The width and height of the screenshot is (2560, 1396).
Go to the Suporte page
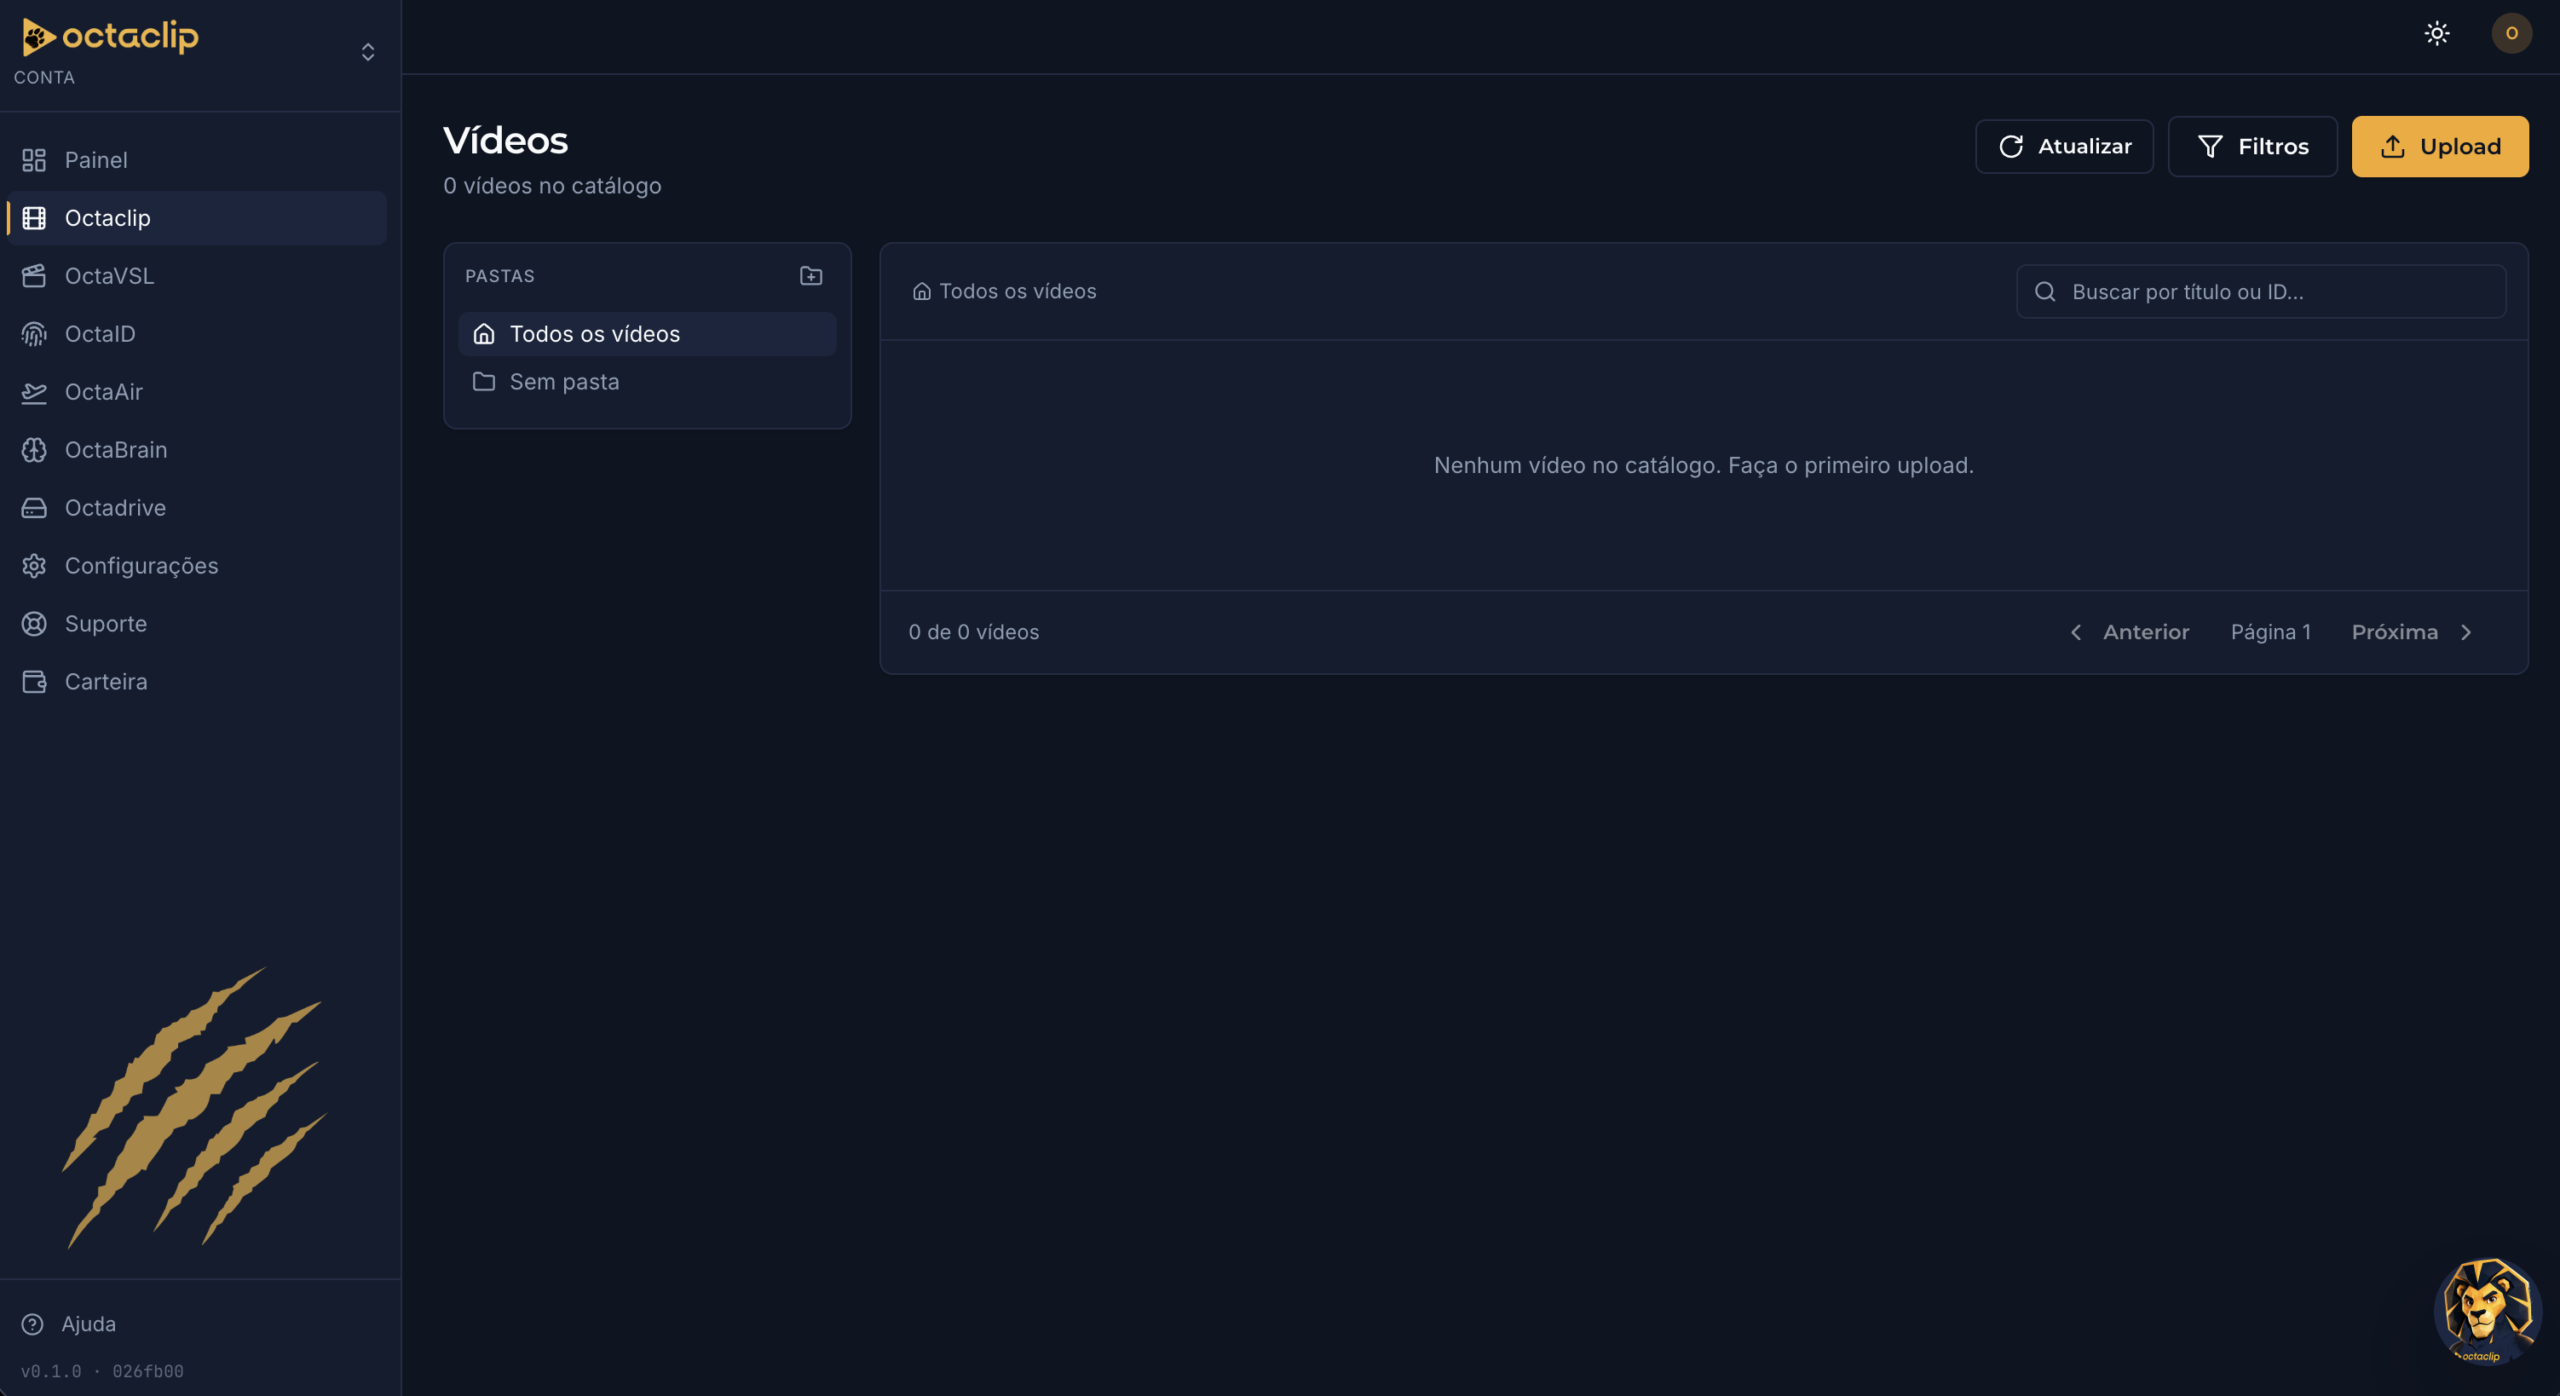point(196,624)
